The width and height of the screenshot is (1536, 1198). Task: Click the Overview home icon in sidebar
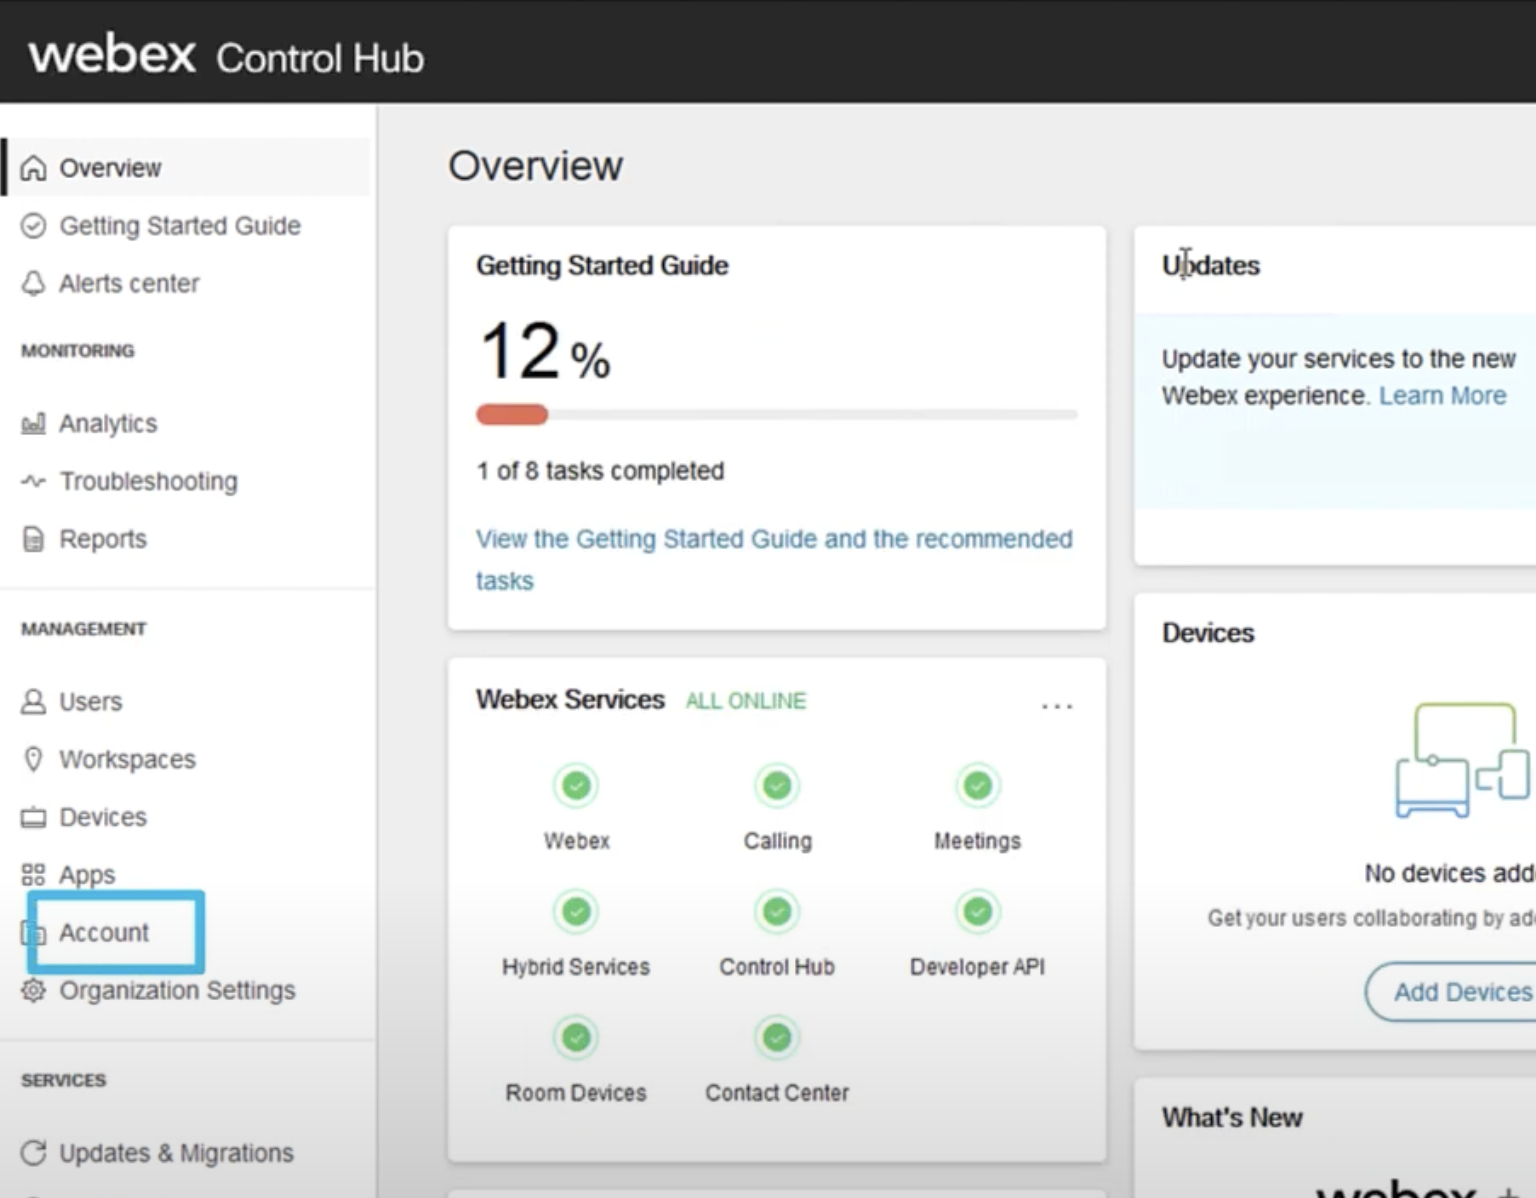coord(33,168)
